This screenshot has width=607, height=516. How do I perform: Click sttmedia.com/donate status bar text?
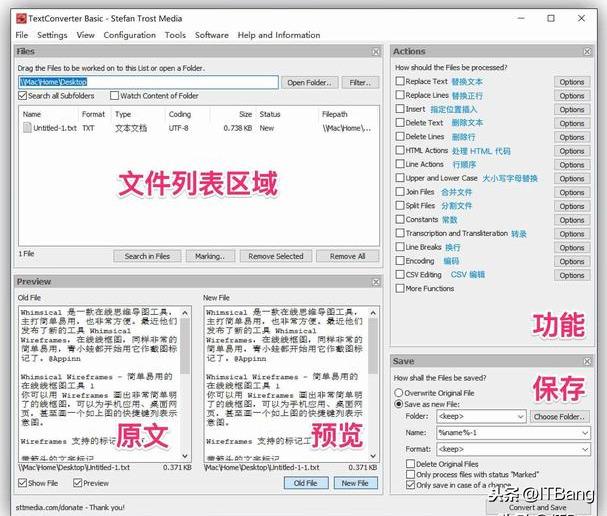coord(70,507)
